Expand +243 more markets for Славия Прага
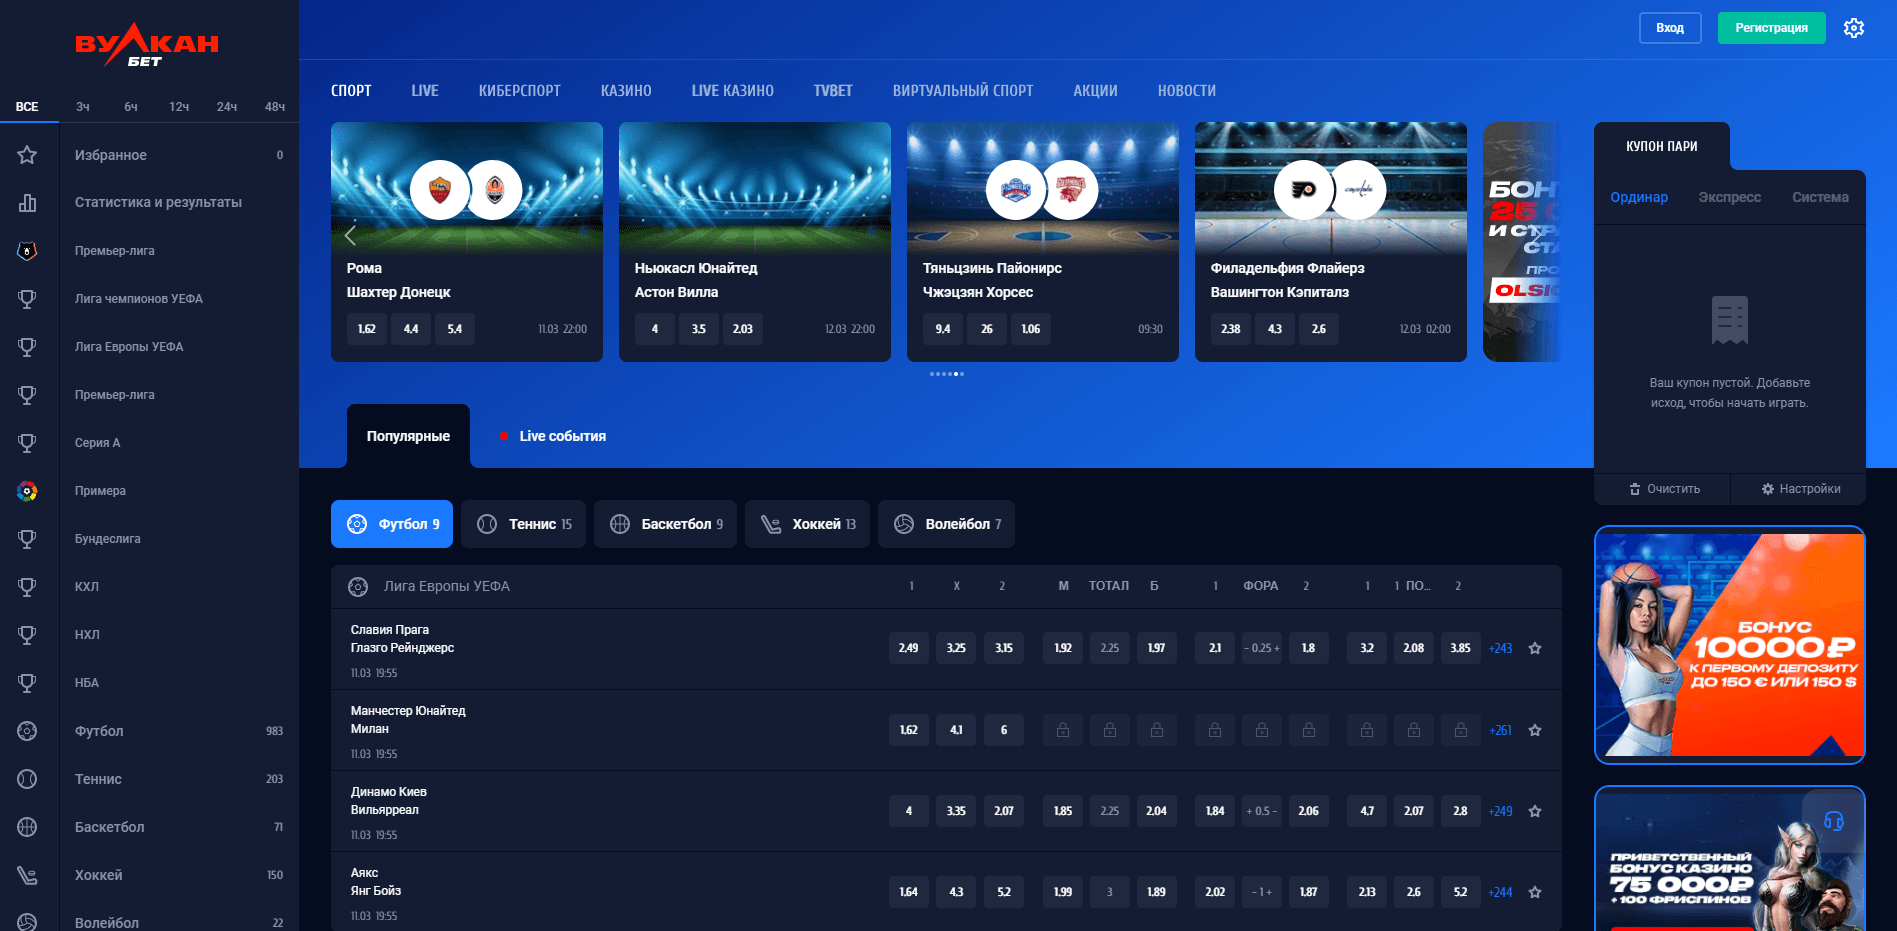The width and height of the screenshot is (1897, 931). tap(1500, 648)
